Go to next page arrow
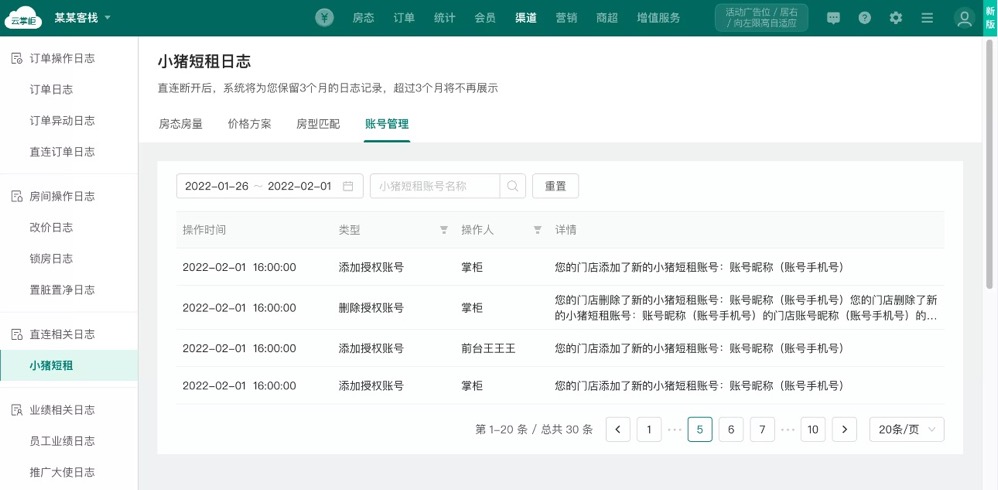Viewport: 998px width, 490px height. click(844, 429)
